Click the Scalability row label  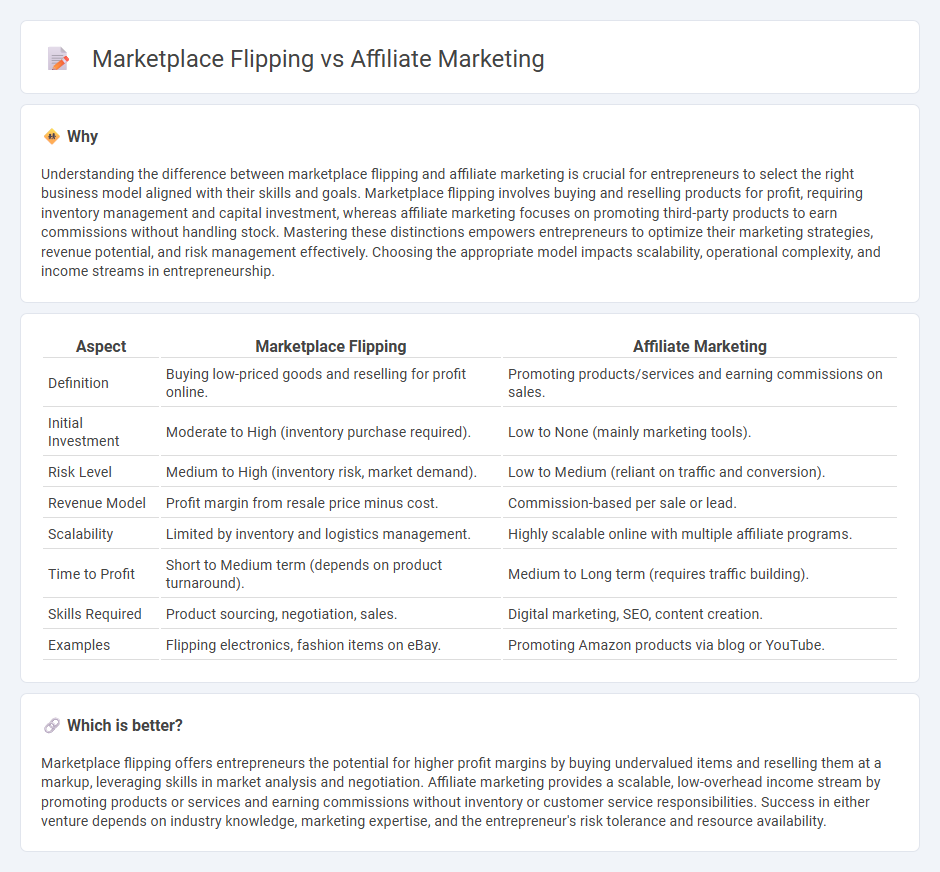(x=80, y=535)
